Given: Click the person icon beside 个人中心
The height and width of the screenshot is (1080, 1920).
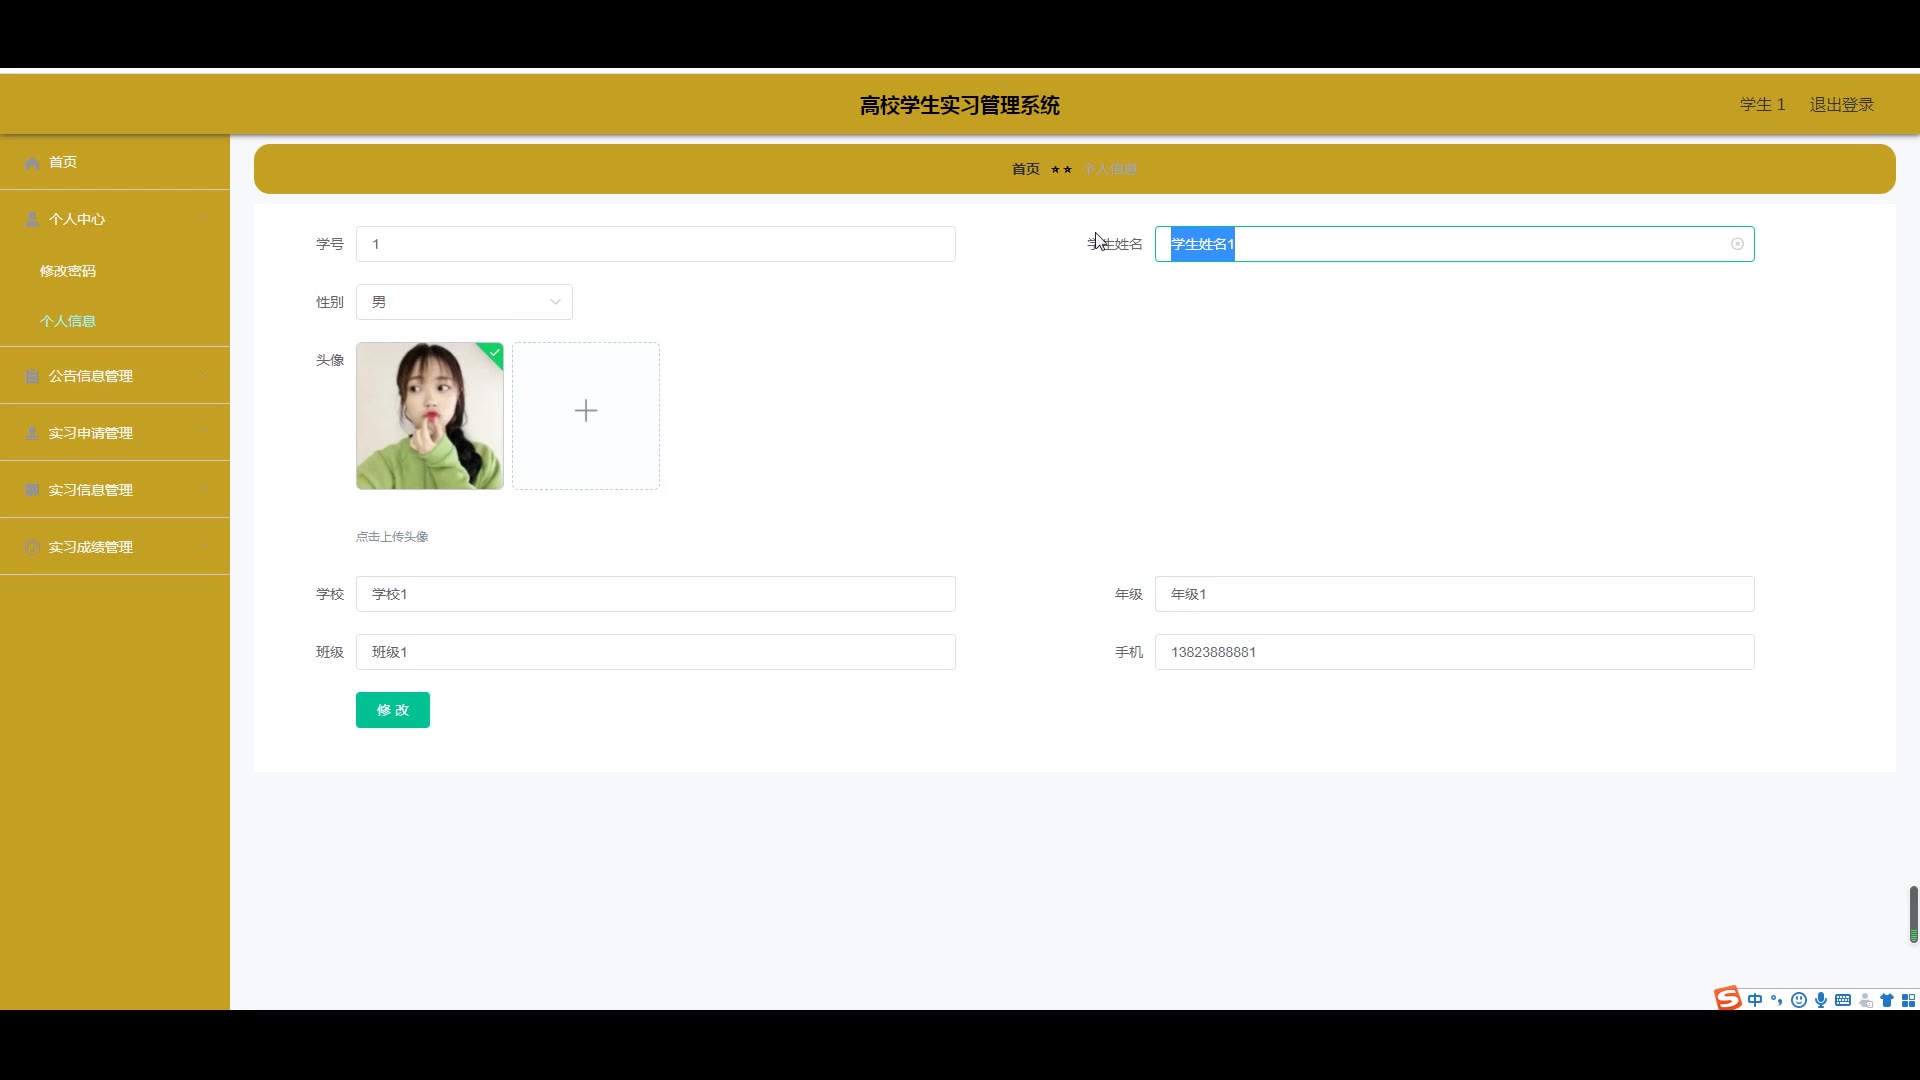Looking at the screenshot, I should 32,219.
